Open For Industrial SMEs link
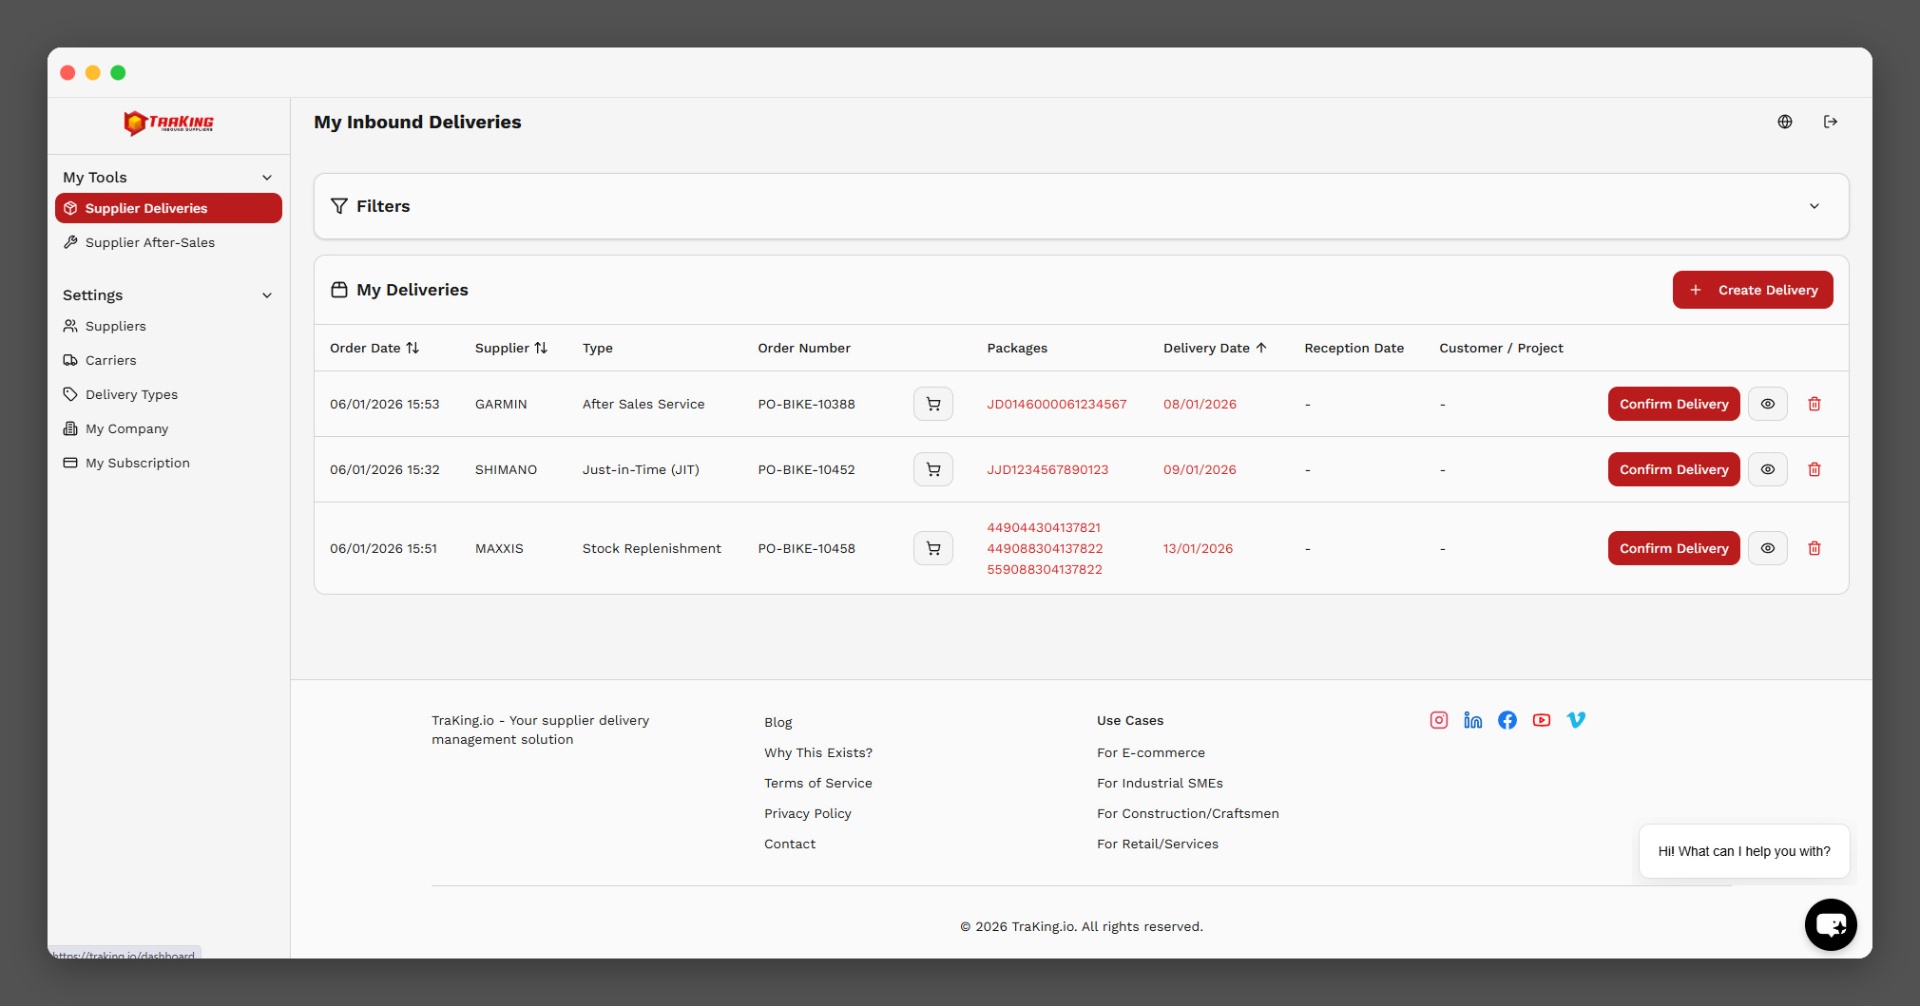The width and height of the screenshot is (1920, 1006). coord(1160,783)
